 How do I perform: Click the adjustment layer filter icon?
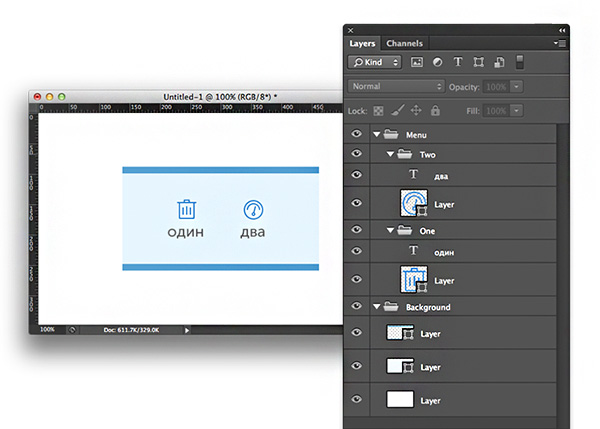coord(437,62)
